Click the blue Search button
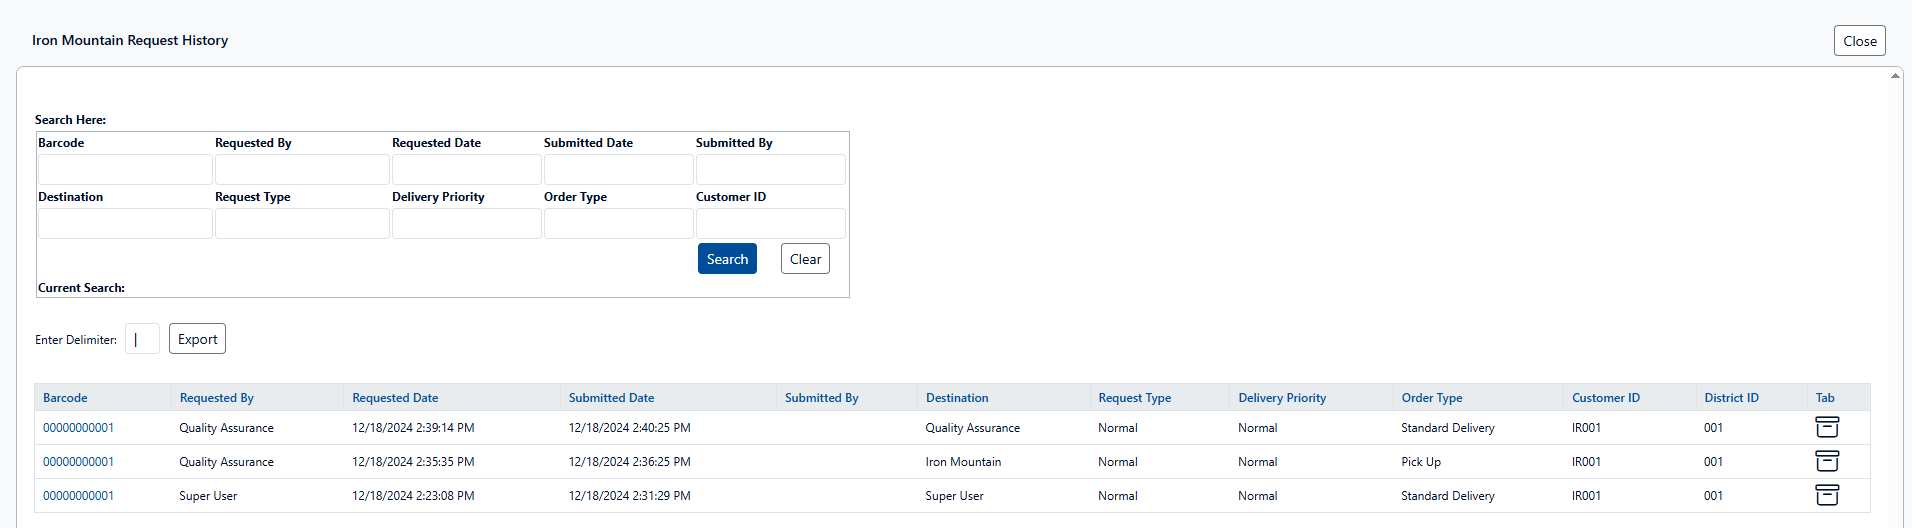1912x528 pixels. 727,259
